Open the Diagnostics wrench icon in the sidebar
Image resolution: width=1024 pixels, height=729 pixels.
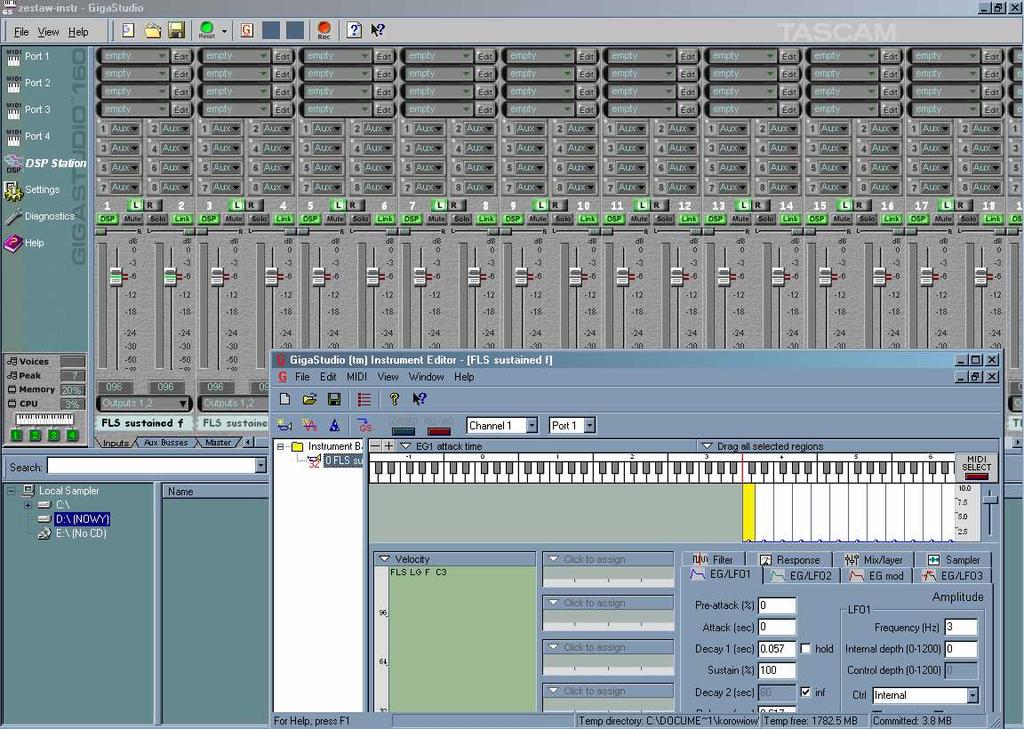13,217
